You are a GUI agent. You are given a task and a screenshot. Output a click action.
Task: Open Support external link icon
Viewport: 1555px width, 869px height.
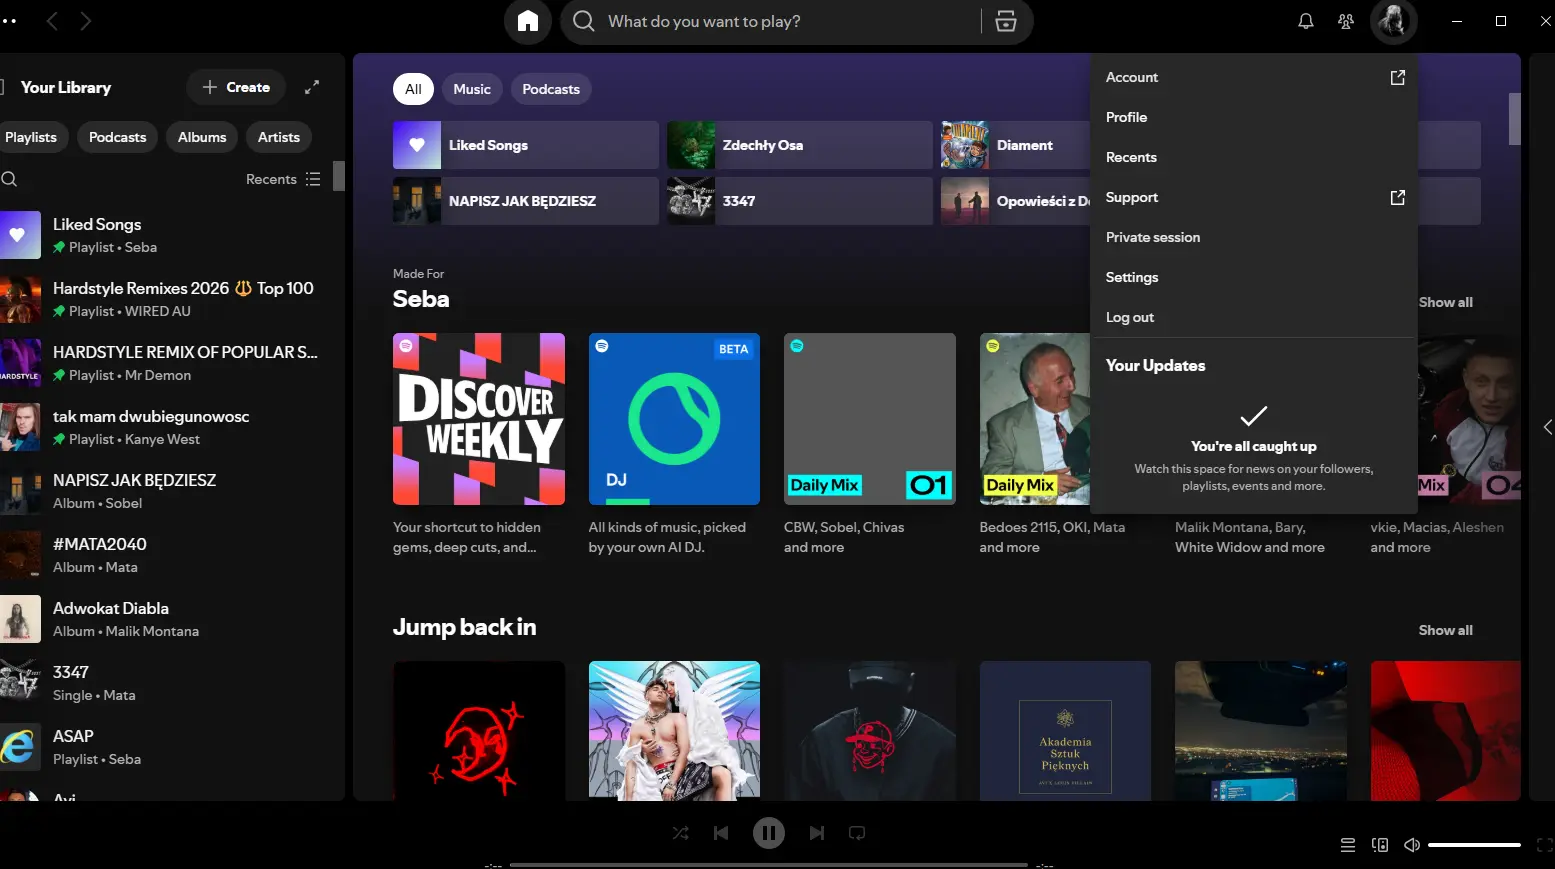coord(1398,197)
